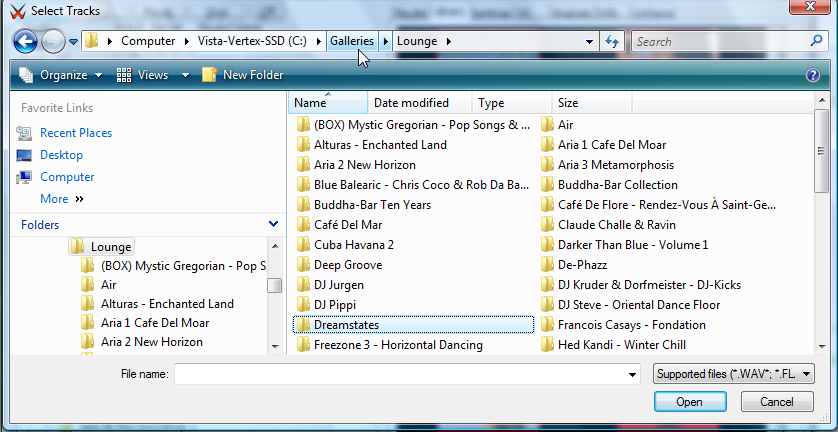Open Help with the question mark icon
The width and height of the screenshot is (838, 432).
point(812,75)
